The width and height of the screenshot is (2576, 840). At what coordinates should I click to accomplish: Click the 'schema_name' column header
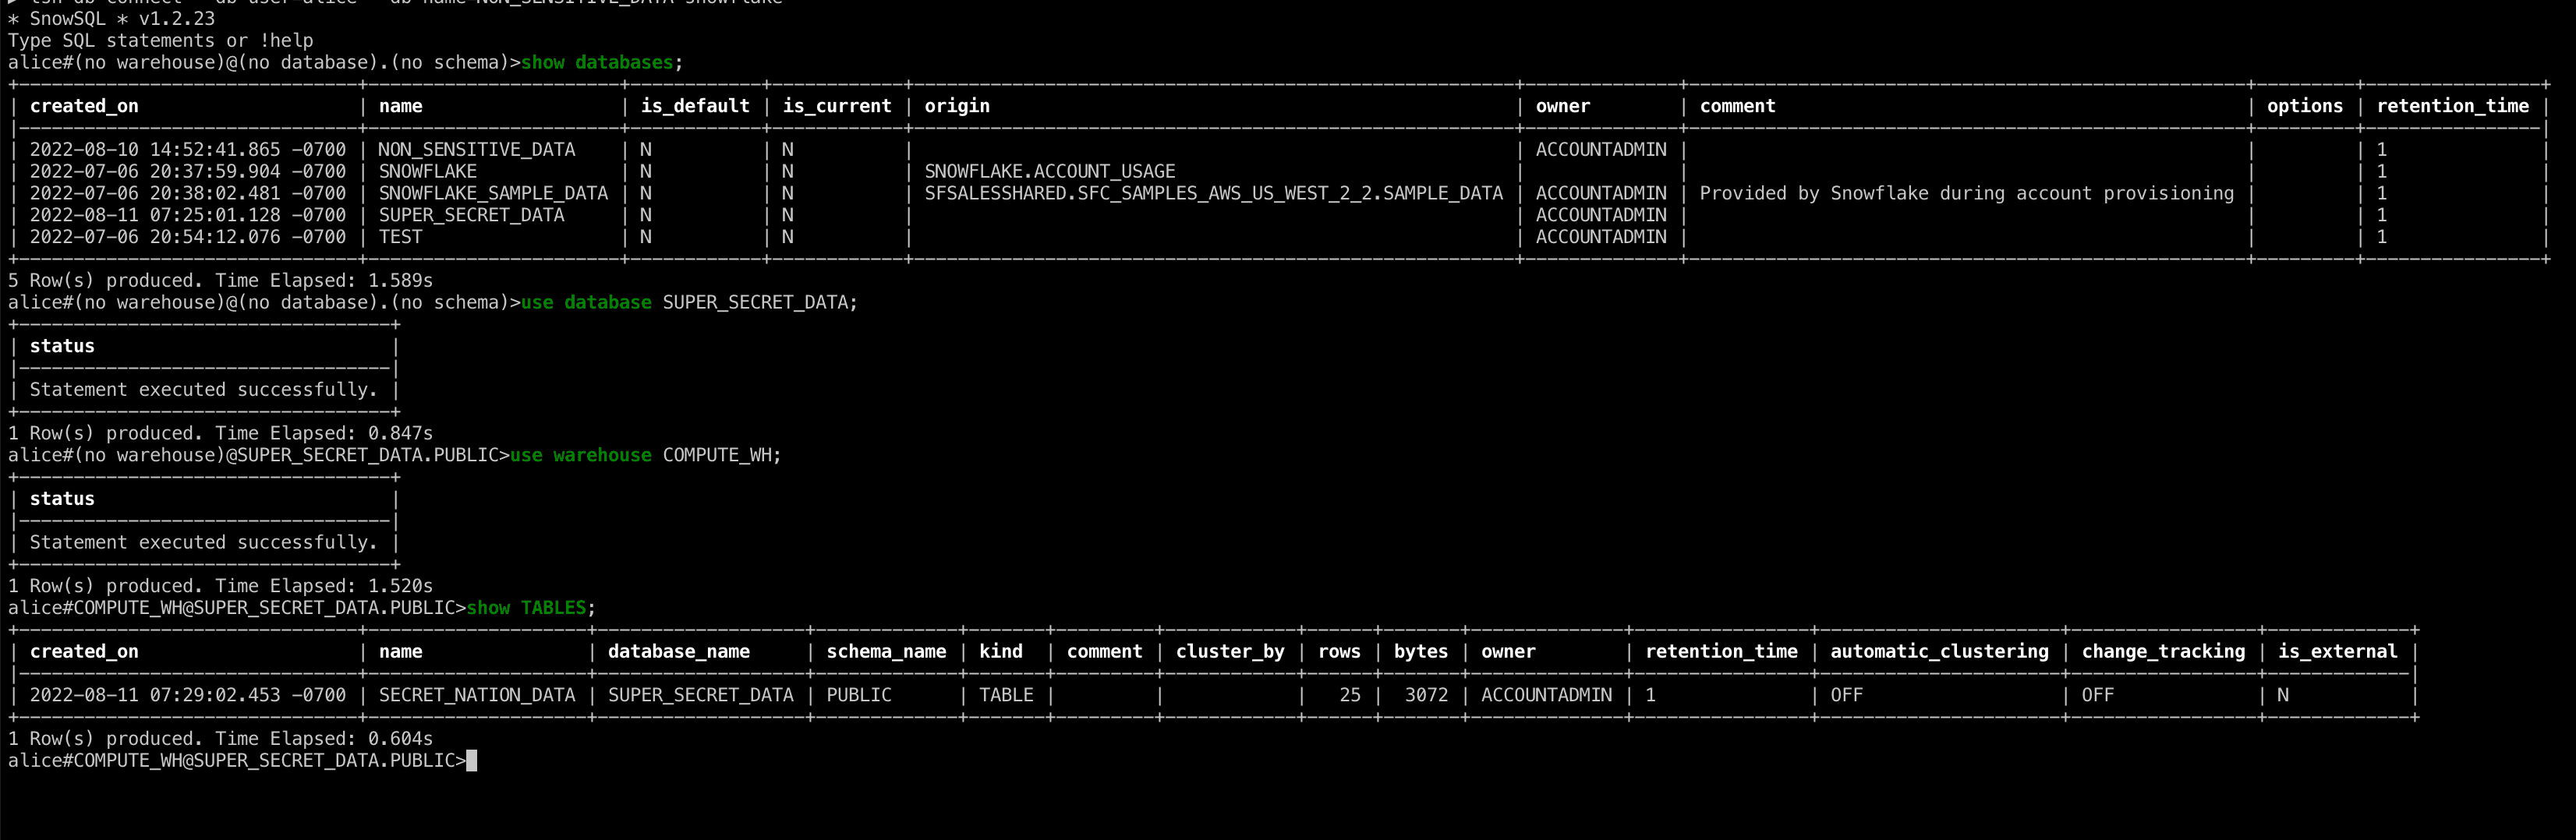pos(886,652)
